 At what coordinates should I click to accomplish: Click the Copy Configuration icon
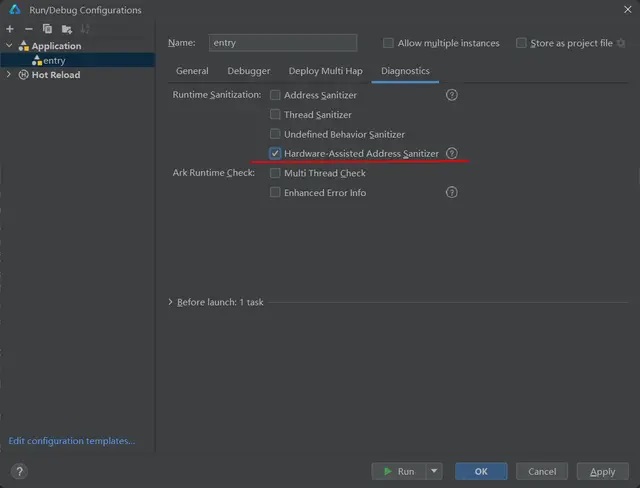click(x=47, y=29)
